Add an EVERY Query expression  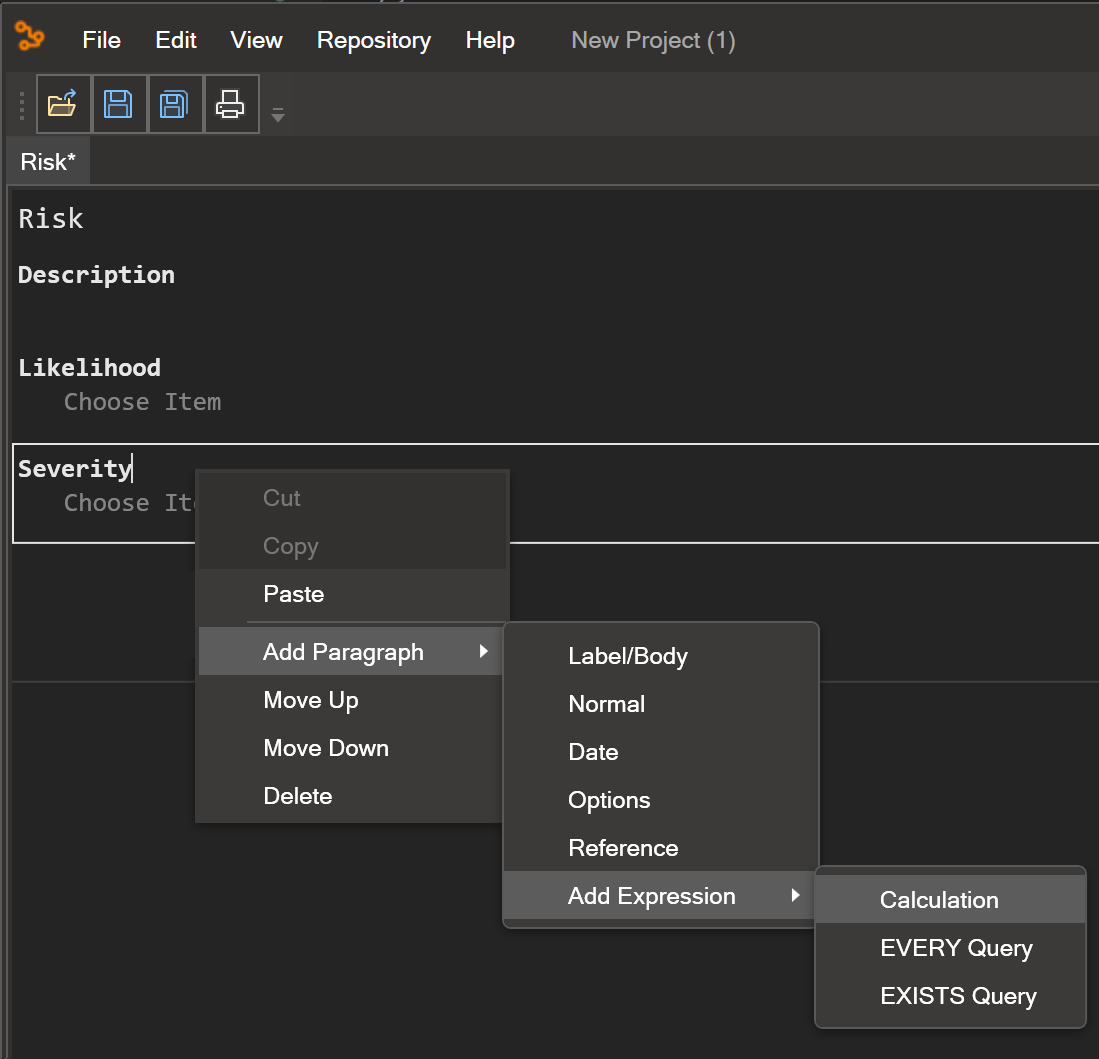pos(950,948)
